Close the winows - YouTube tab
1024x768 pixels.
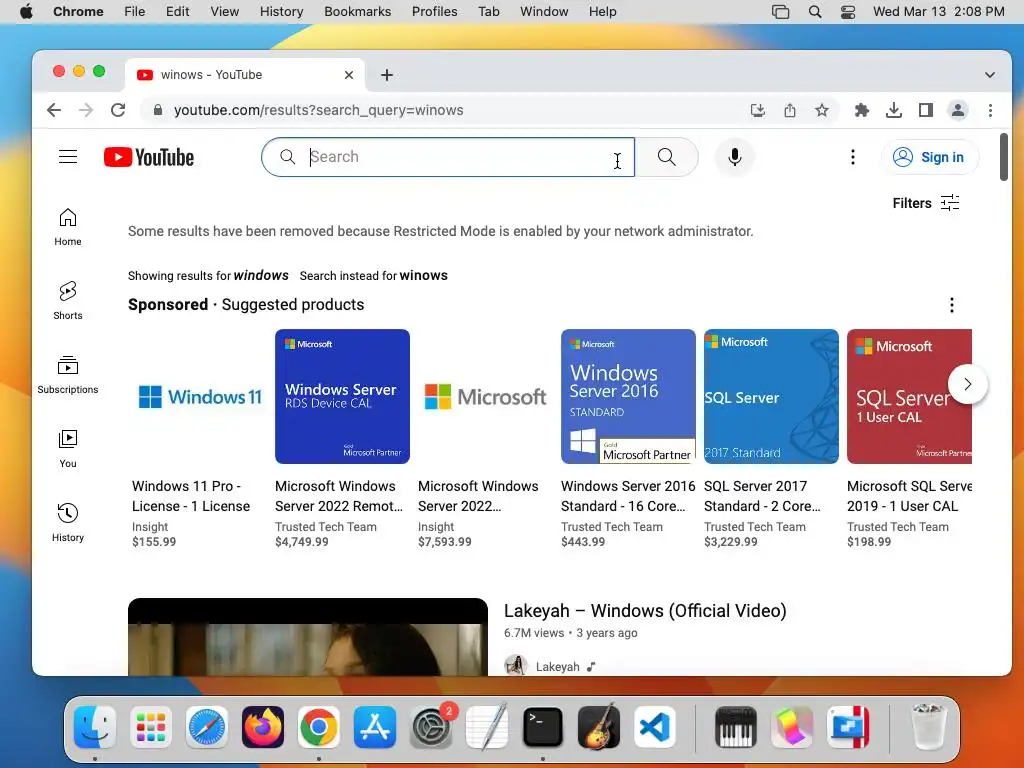click(x=349, y=75)
